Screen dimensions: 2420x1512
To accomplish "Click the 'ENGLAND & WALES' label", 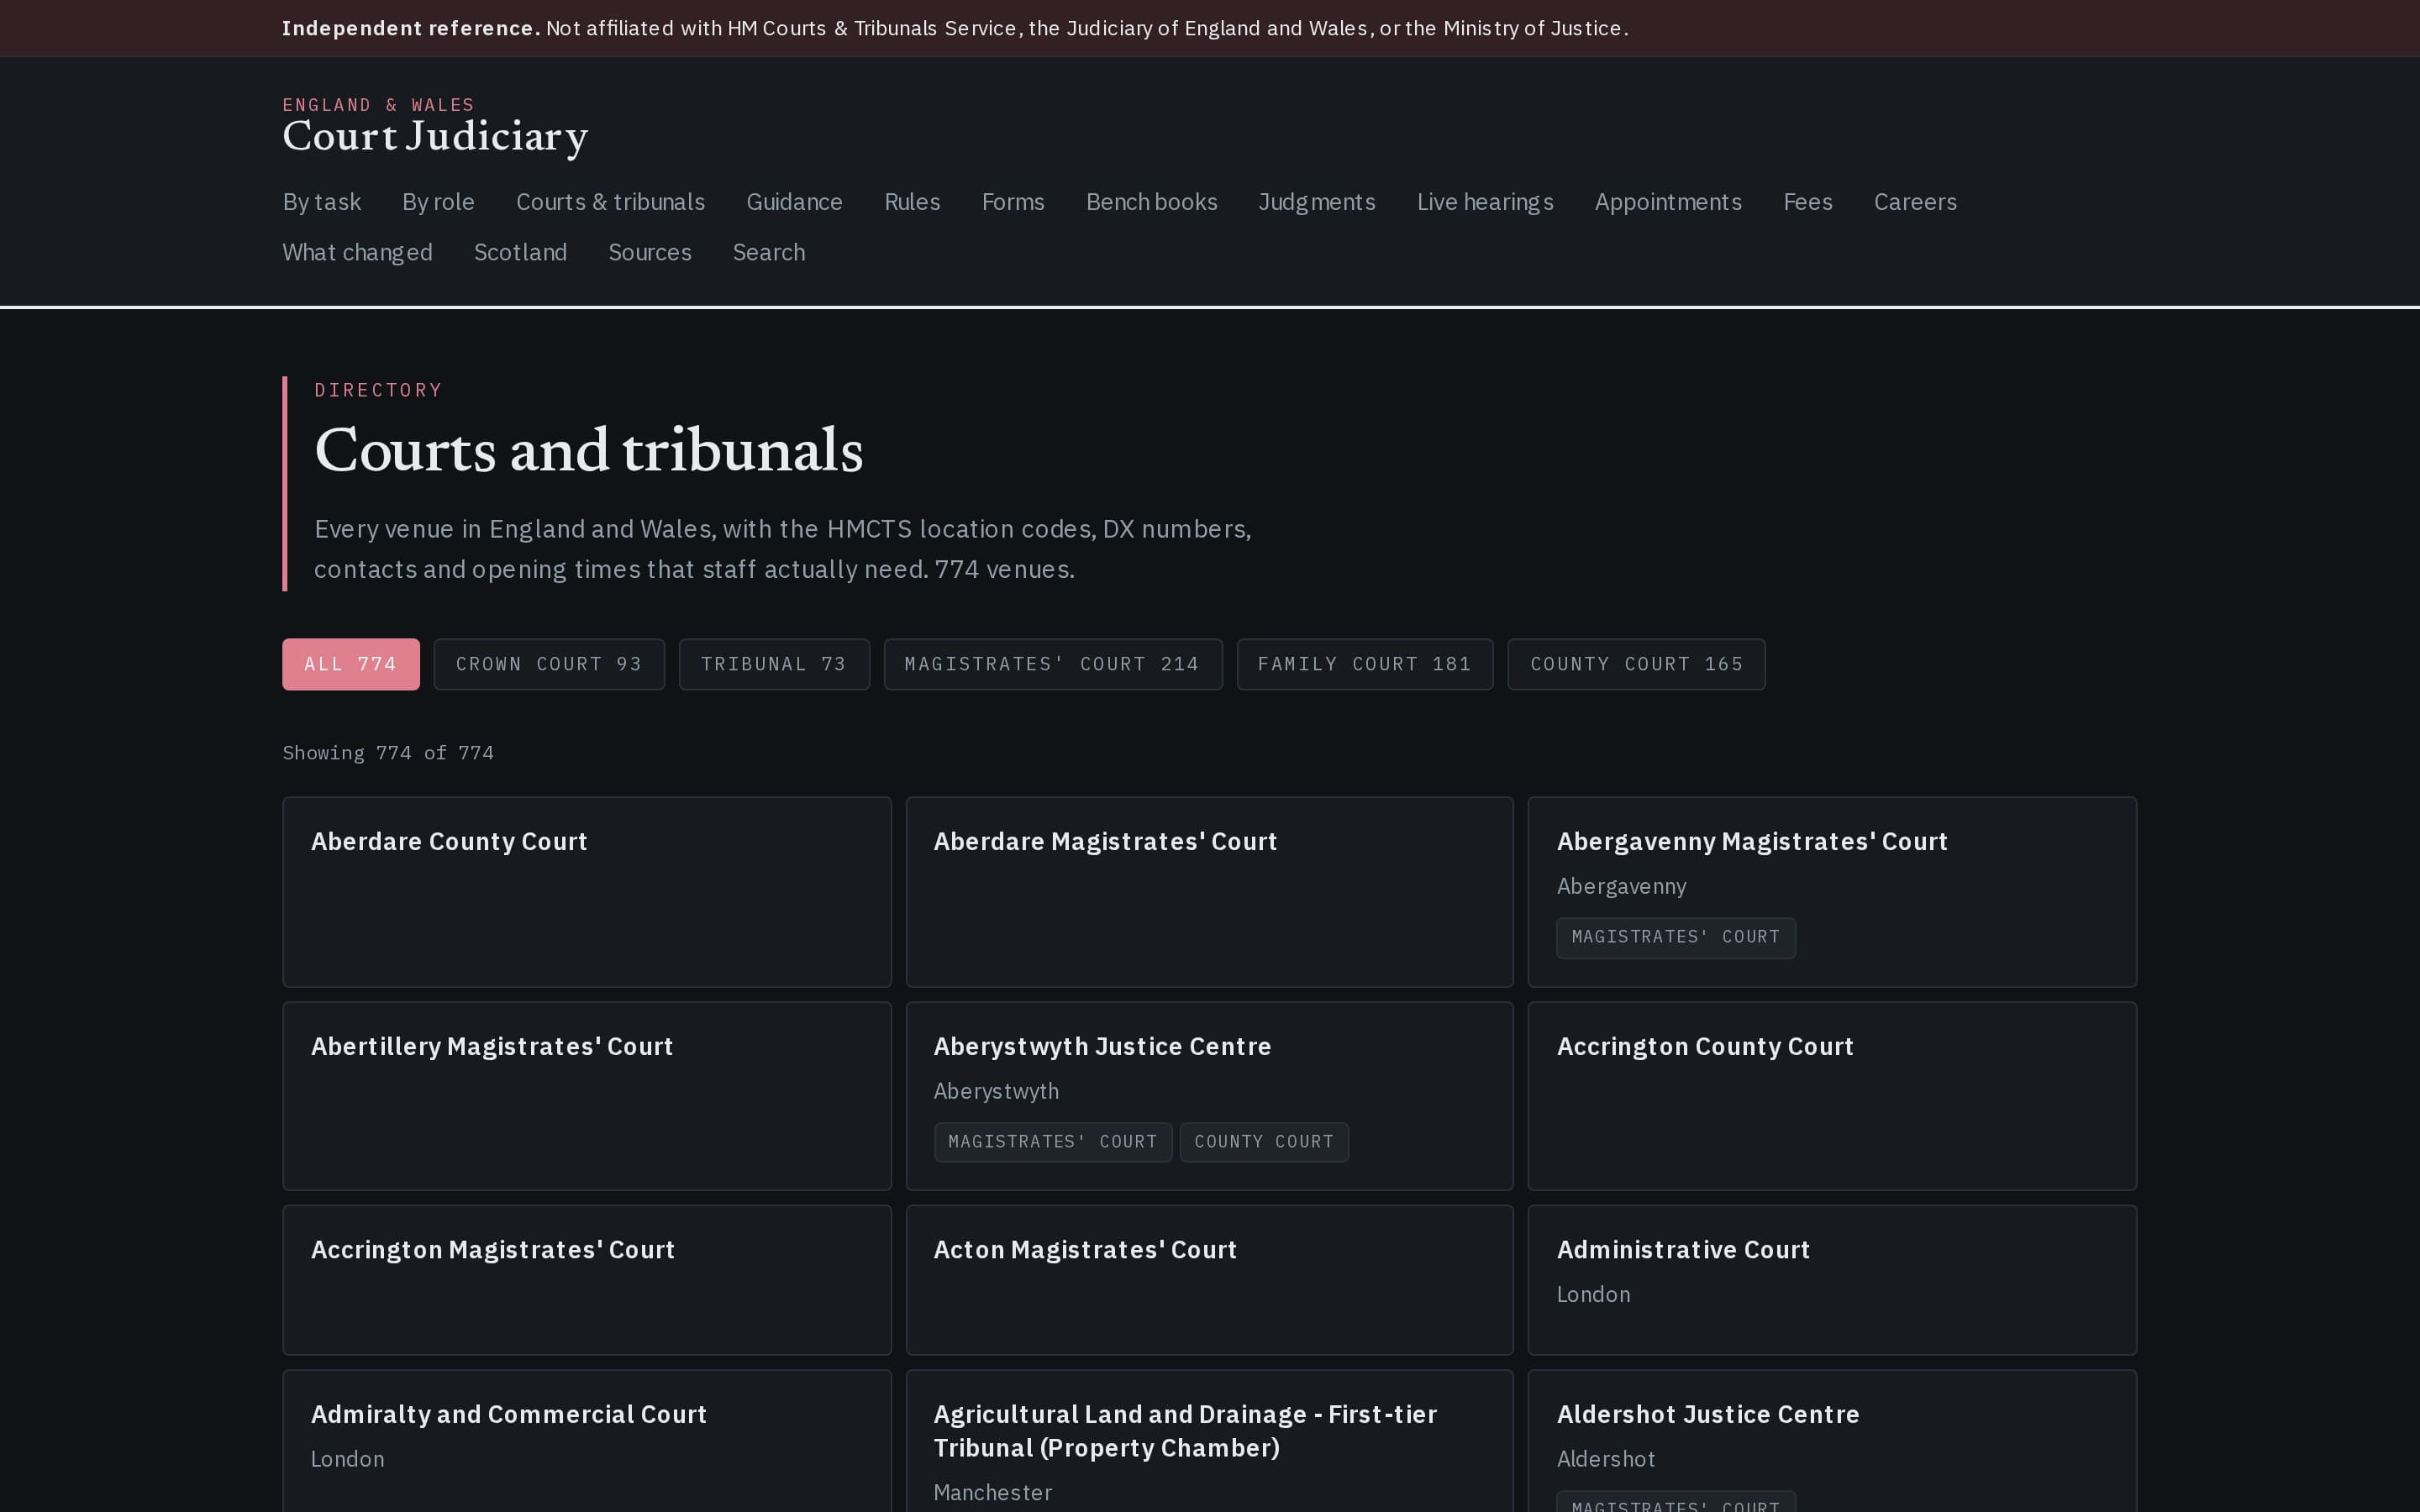I will 378,105.
